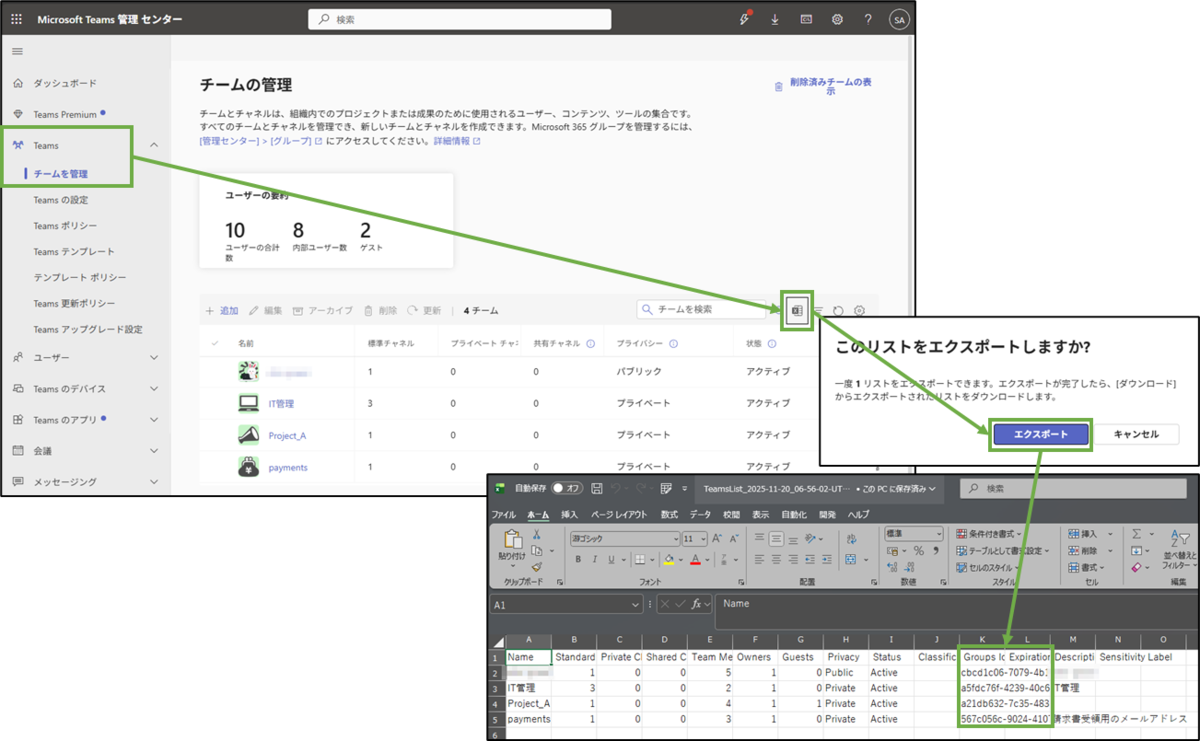
Task: Click the エクスポート button in the dialog
Action: click(1040, 434)
